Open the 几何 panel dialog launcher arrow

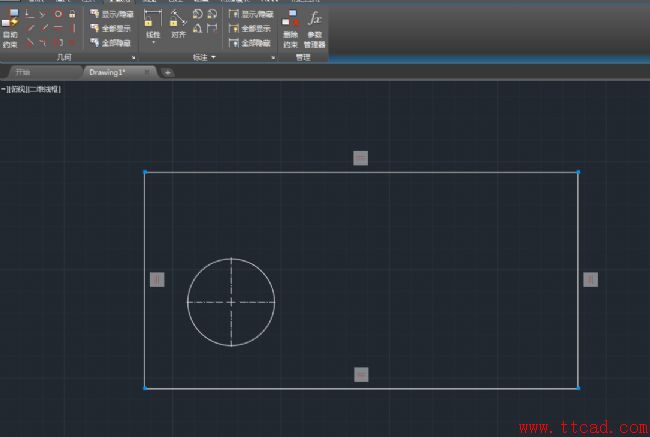[x=133, y=58]
